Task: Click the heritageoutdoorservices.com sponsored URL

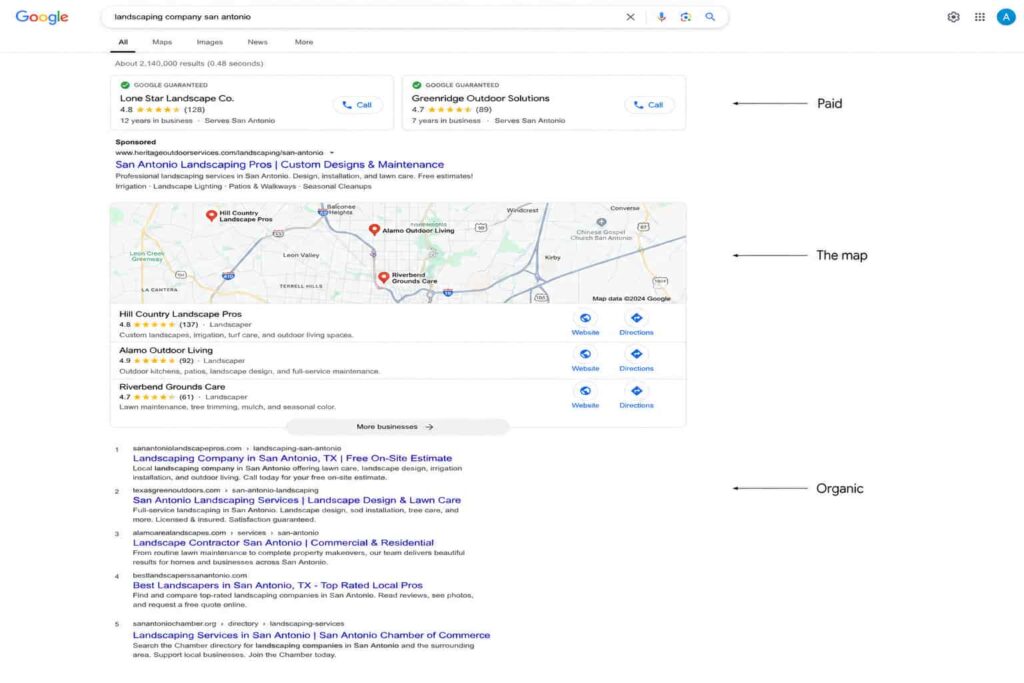Action: (219, 153)
